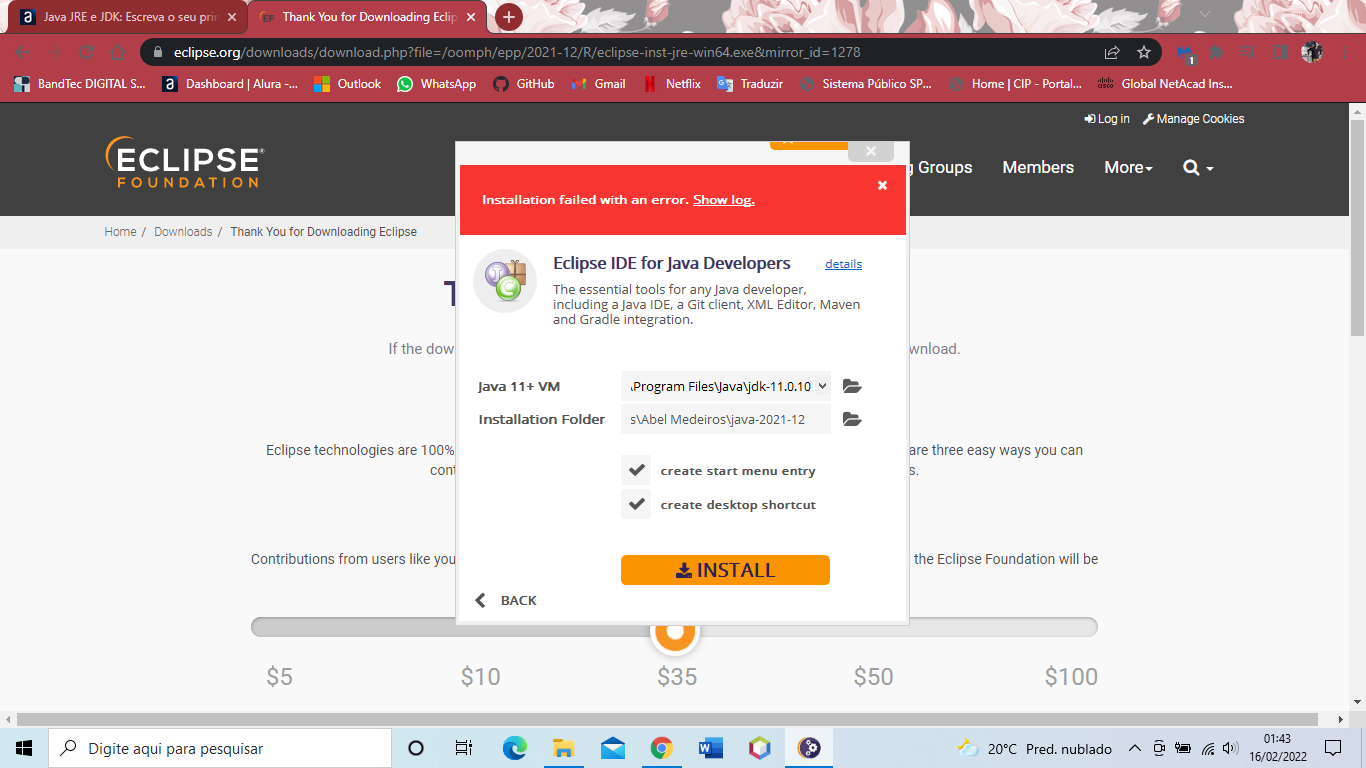This screenshot has height=768, width=1366.
Task: Open the Global NetAcad bookmark
Action: [1165, 84]
